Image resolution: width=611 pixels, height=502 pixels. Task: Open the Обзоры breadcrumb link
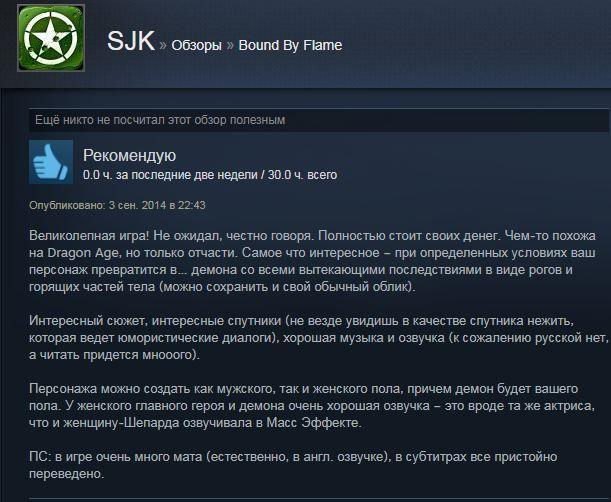coord(196,45)
